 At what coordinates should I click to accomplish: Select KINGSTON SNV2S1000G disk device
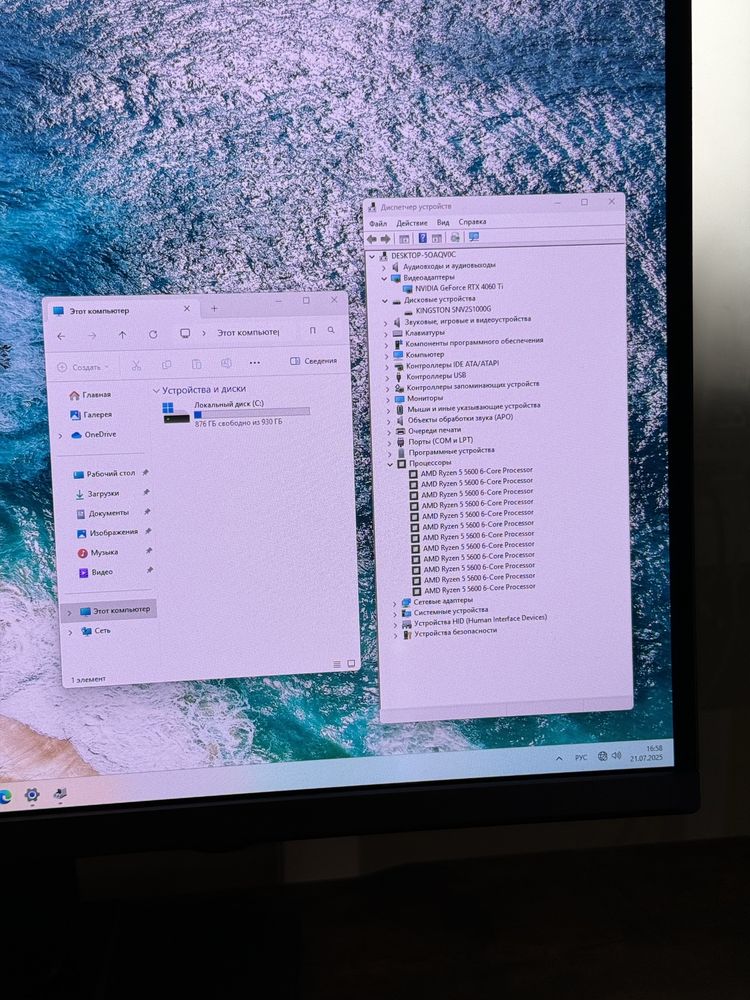point(453,309)
